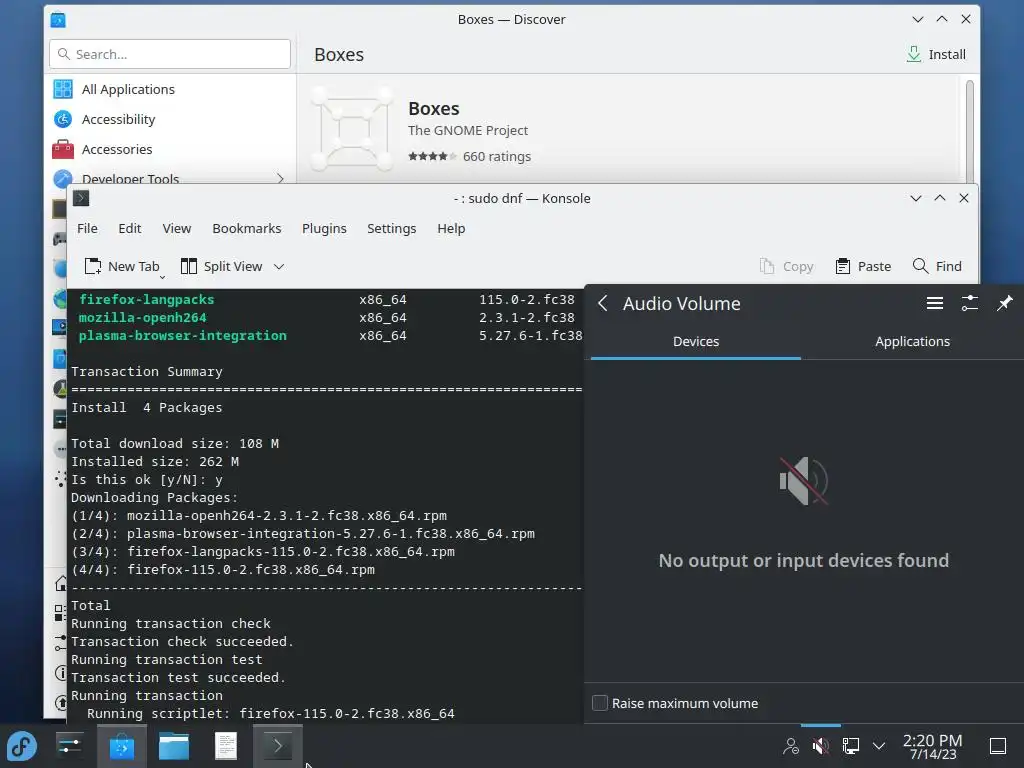The image size is (1024, 768).
Task: Click the user accessibility tray icon
Action: [791, 746]
